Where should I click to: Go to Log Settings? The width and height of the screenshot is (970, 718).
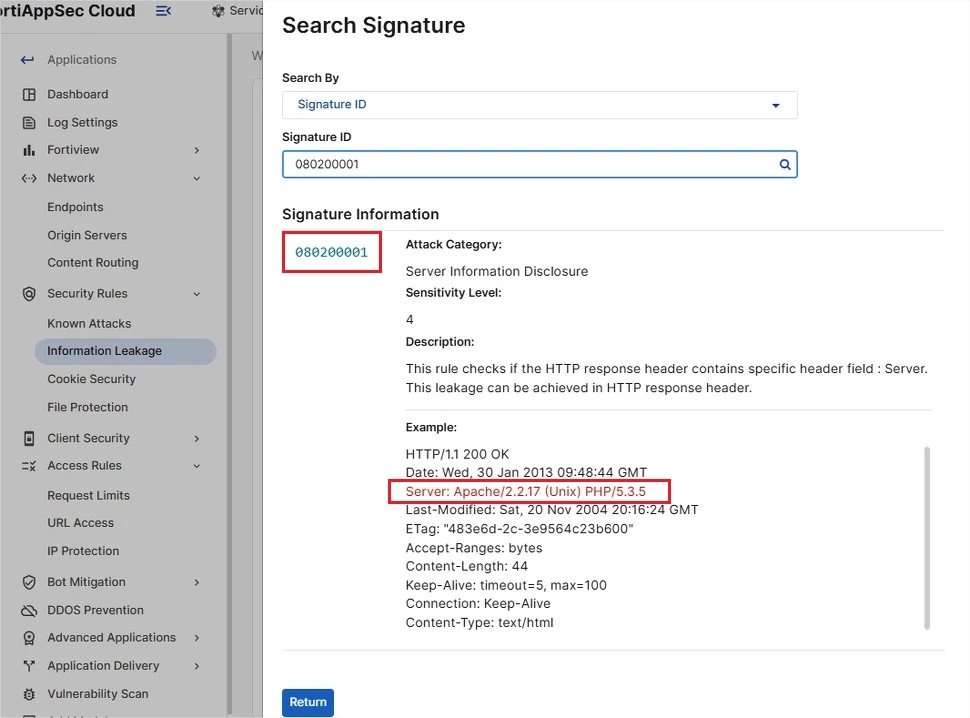click(82, 122)
